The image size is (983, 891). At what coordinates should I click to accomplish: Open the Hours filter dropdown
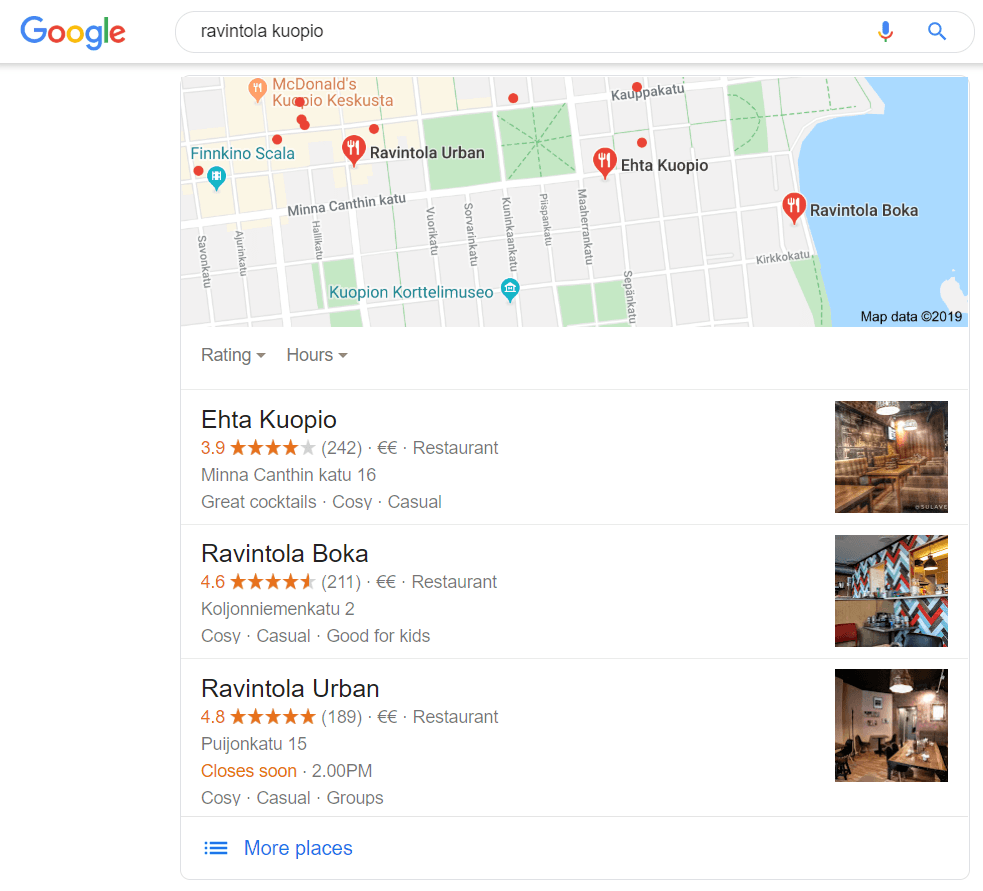(317, 355)
